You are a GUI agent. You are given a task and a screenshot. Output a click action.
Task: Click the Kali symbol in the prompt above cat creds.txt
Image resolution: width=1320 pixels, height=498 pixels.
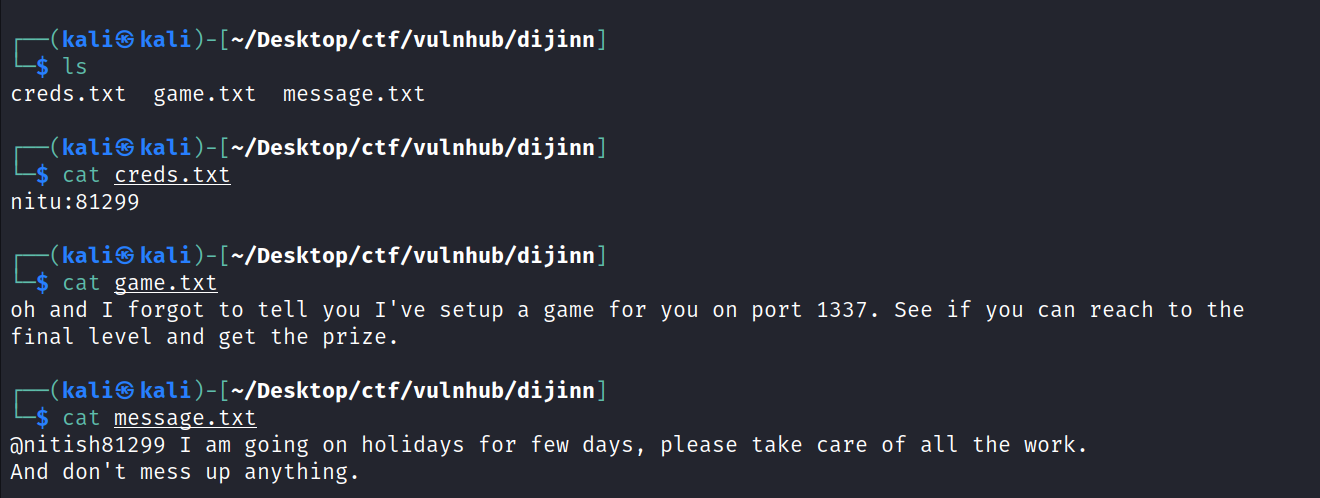pyautogui.click(x=125, y=148)
